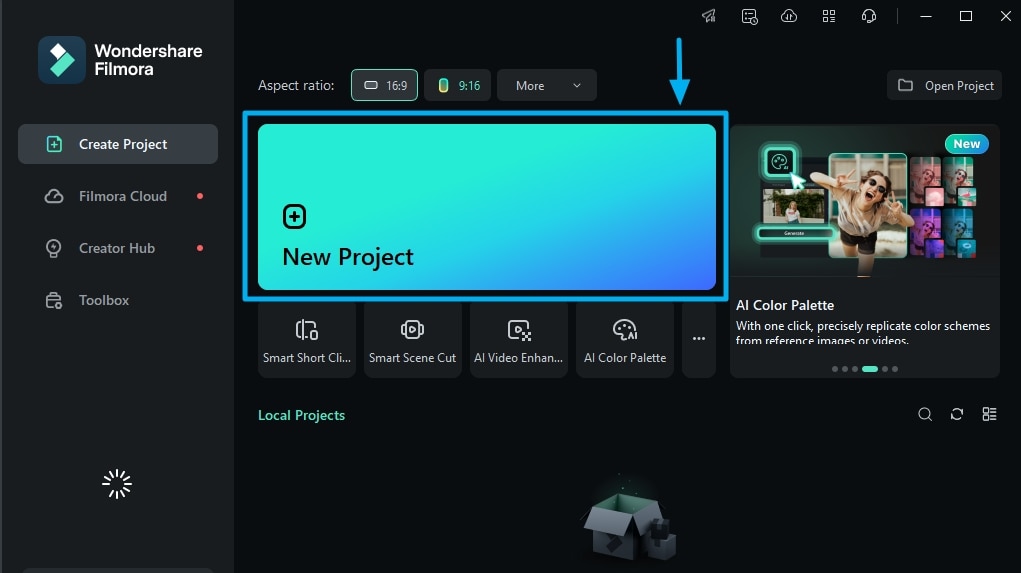
Task: Select the first carousel dot in banner
Action: 835,369
